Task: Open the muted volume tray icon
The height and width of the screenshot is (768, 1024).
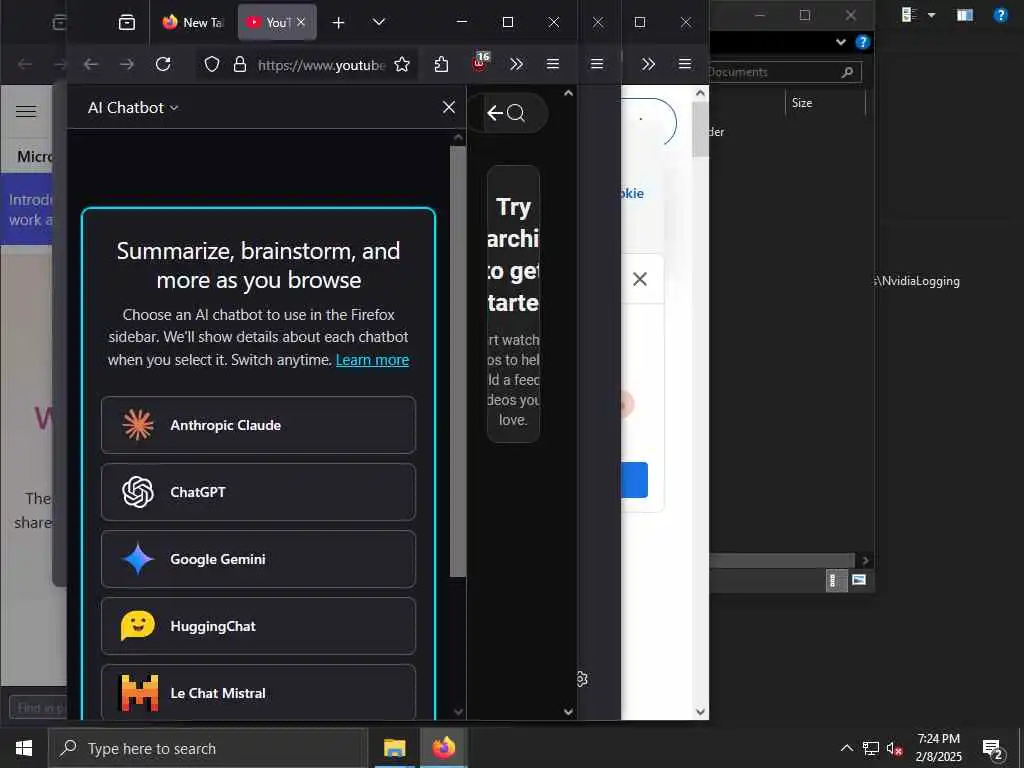Action: click(x=895, y=748)
